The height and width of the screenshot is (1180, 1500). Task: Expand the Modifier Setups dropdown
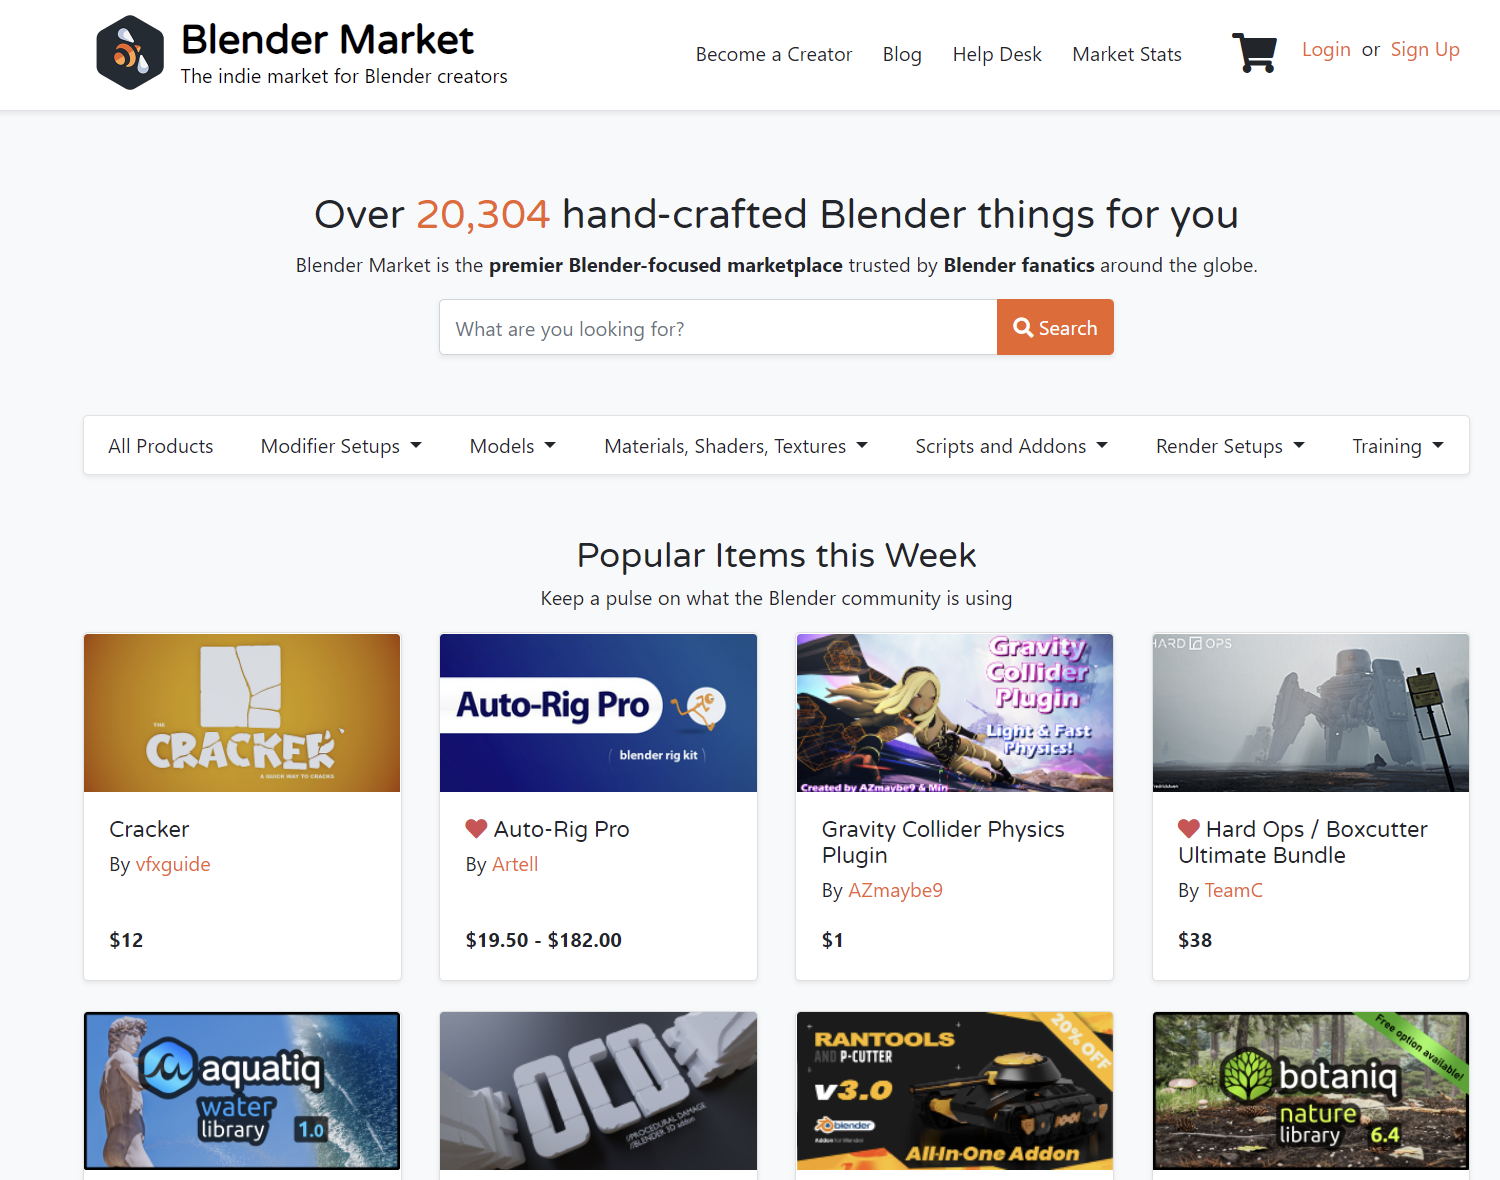tap(341, 446)
